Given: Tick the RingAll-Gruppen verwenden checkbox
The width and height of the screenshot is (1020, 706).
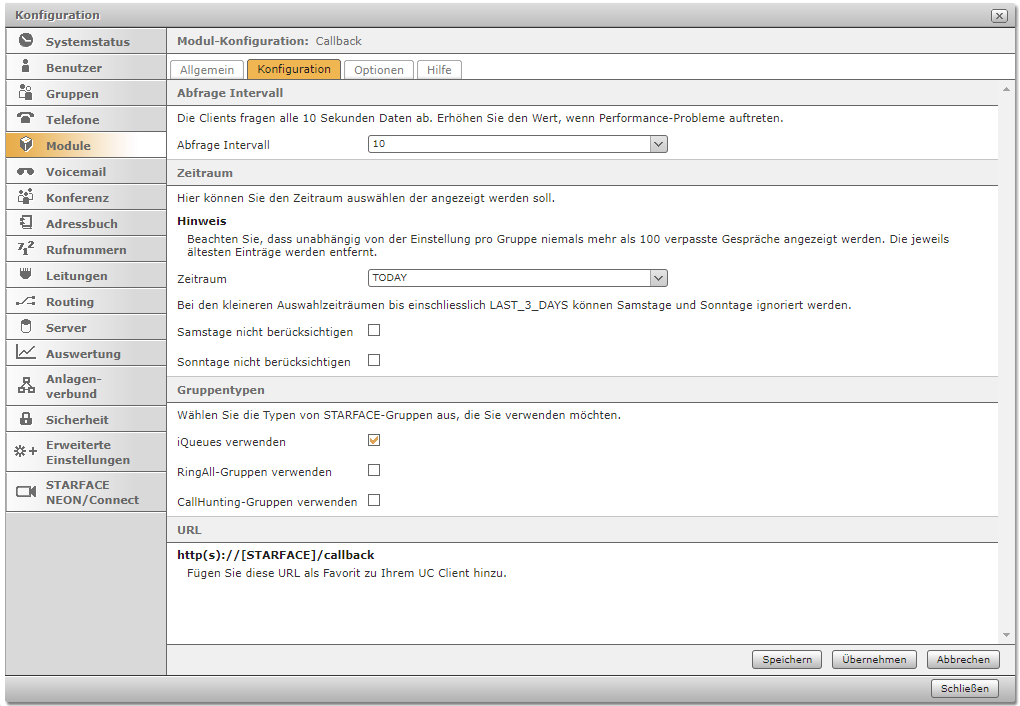Looking at the screenshot, I should click(374, 470).
